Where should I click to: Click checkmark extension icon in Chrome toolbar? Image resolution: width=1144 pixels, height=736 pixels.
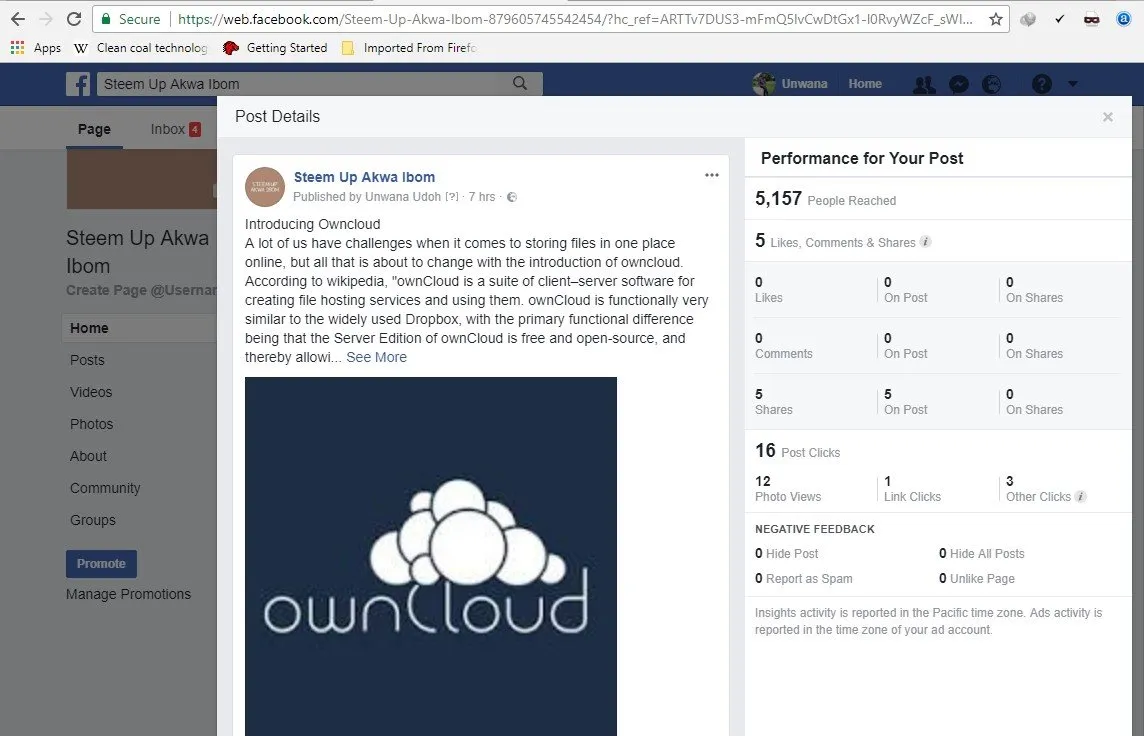tap(1059, 19)
